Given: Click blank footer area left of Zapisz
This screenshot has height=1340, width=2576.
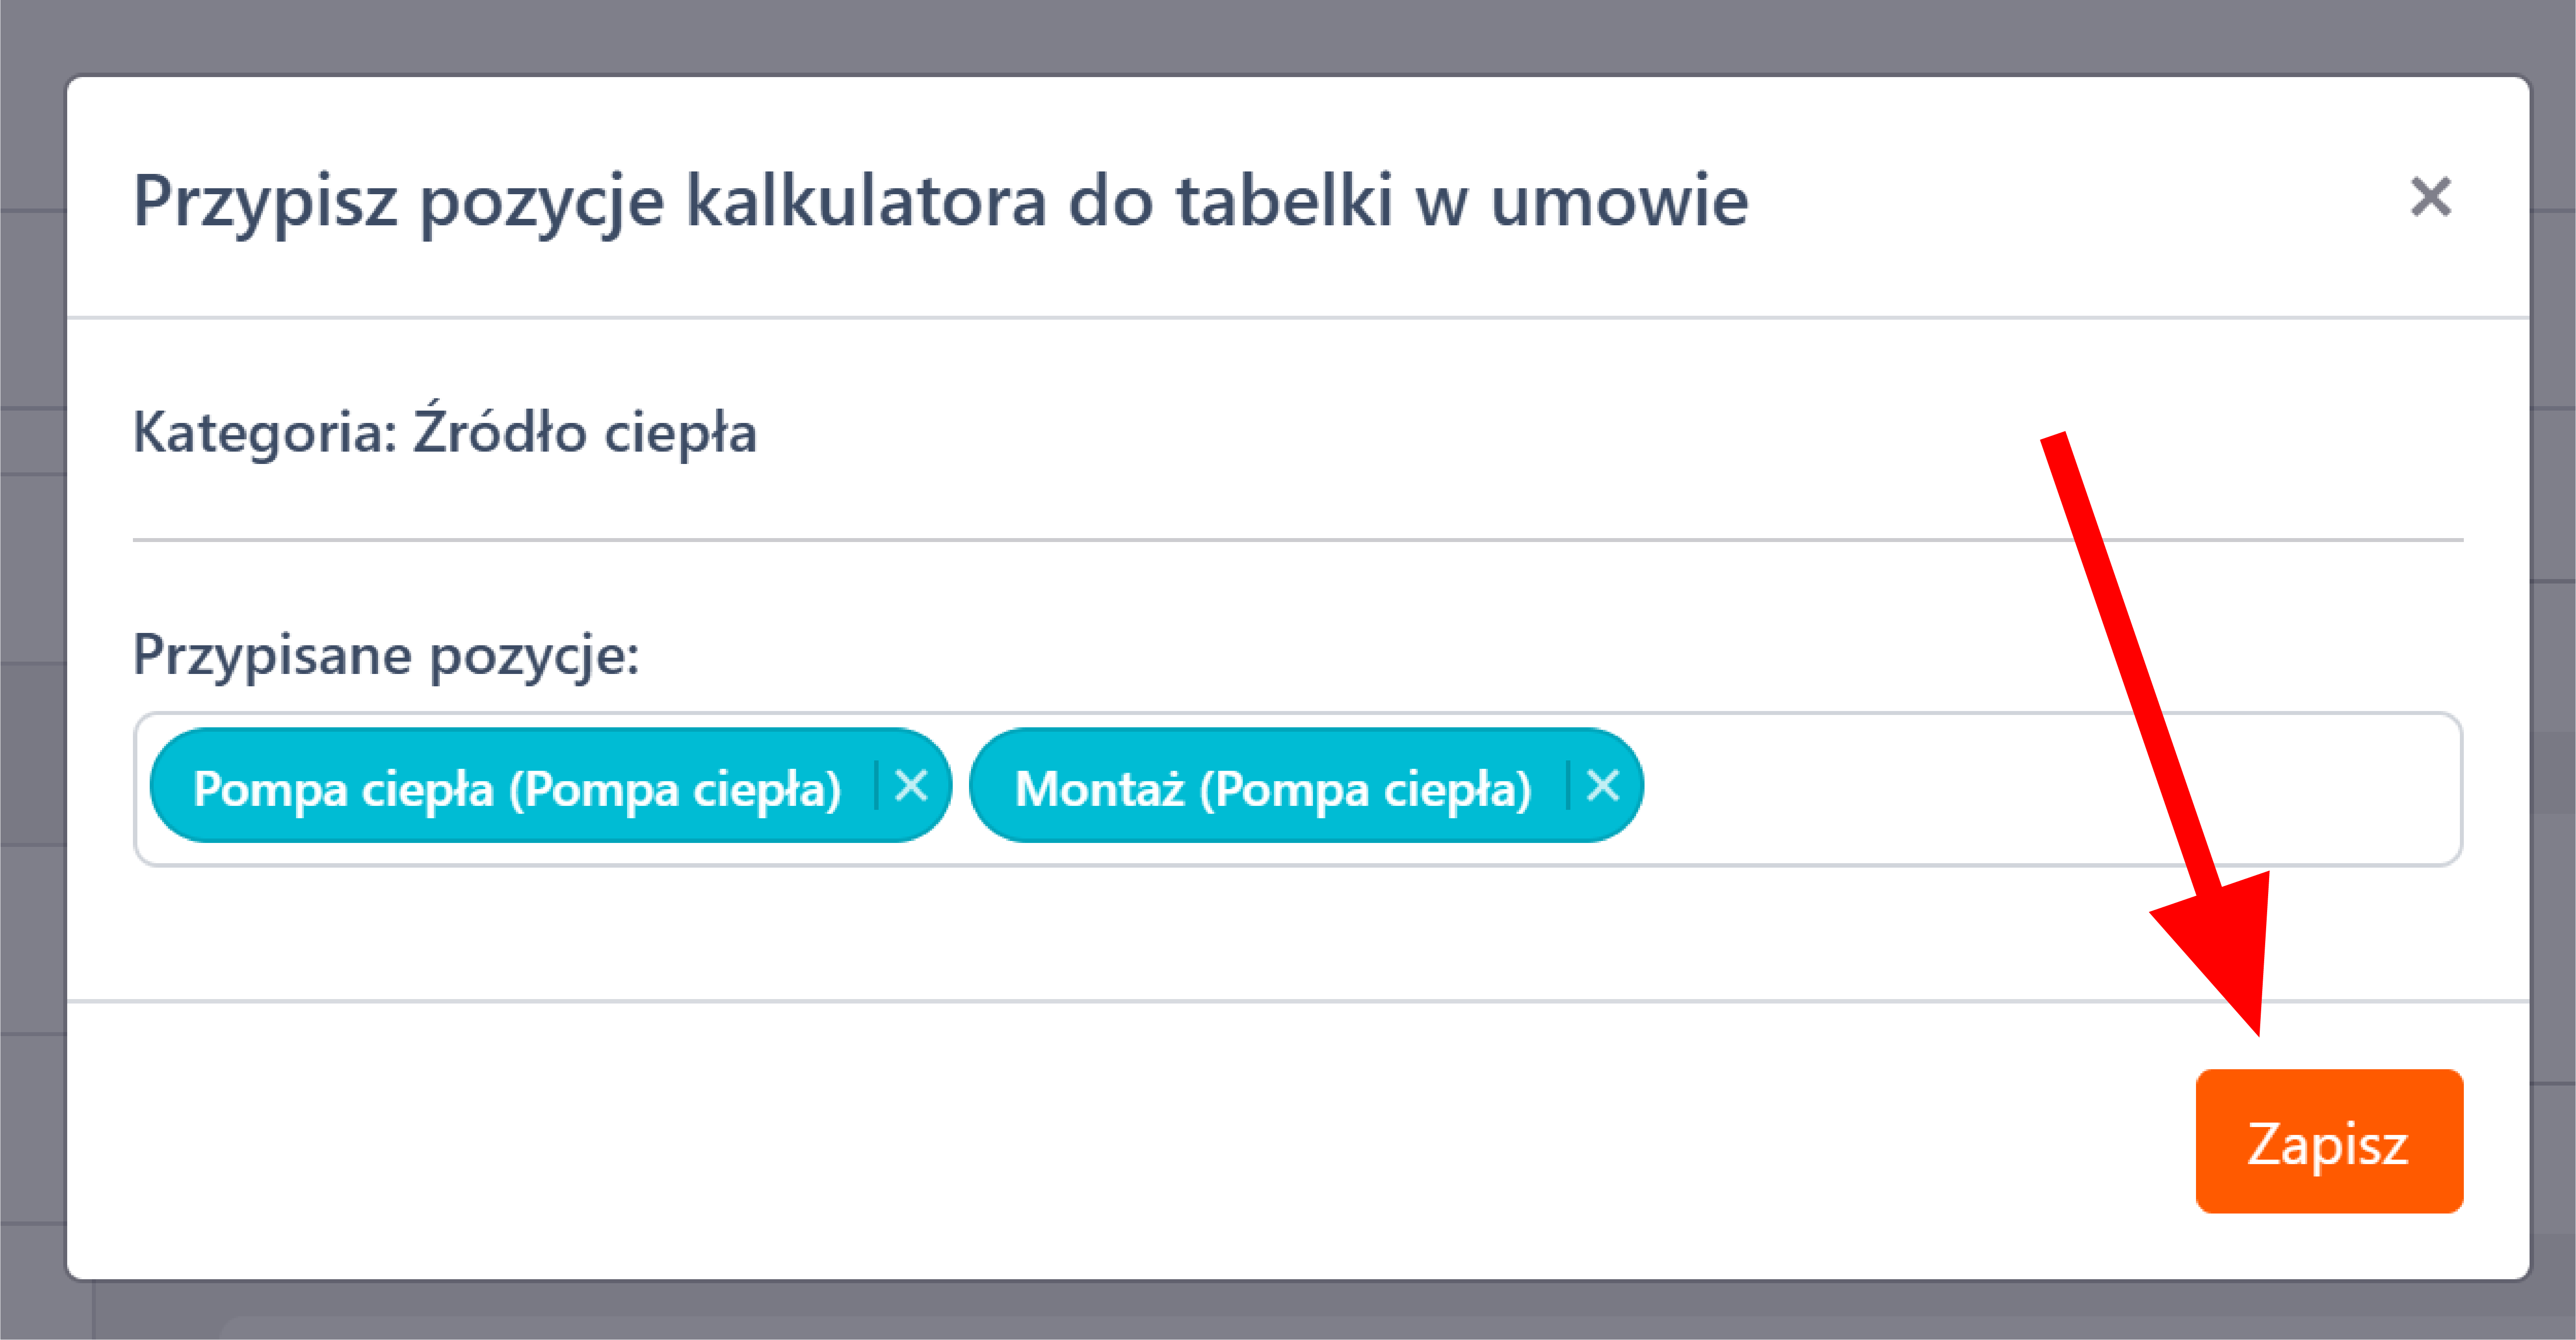Looking at the screenshot, I should click(x=1100, y=1141).
